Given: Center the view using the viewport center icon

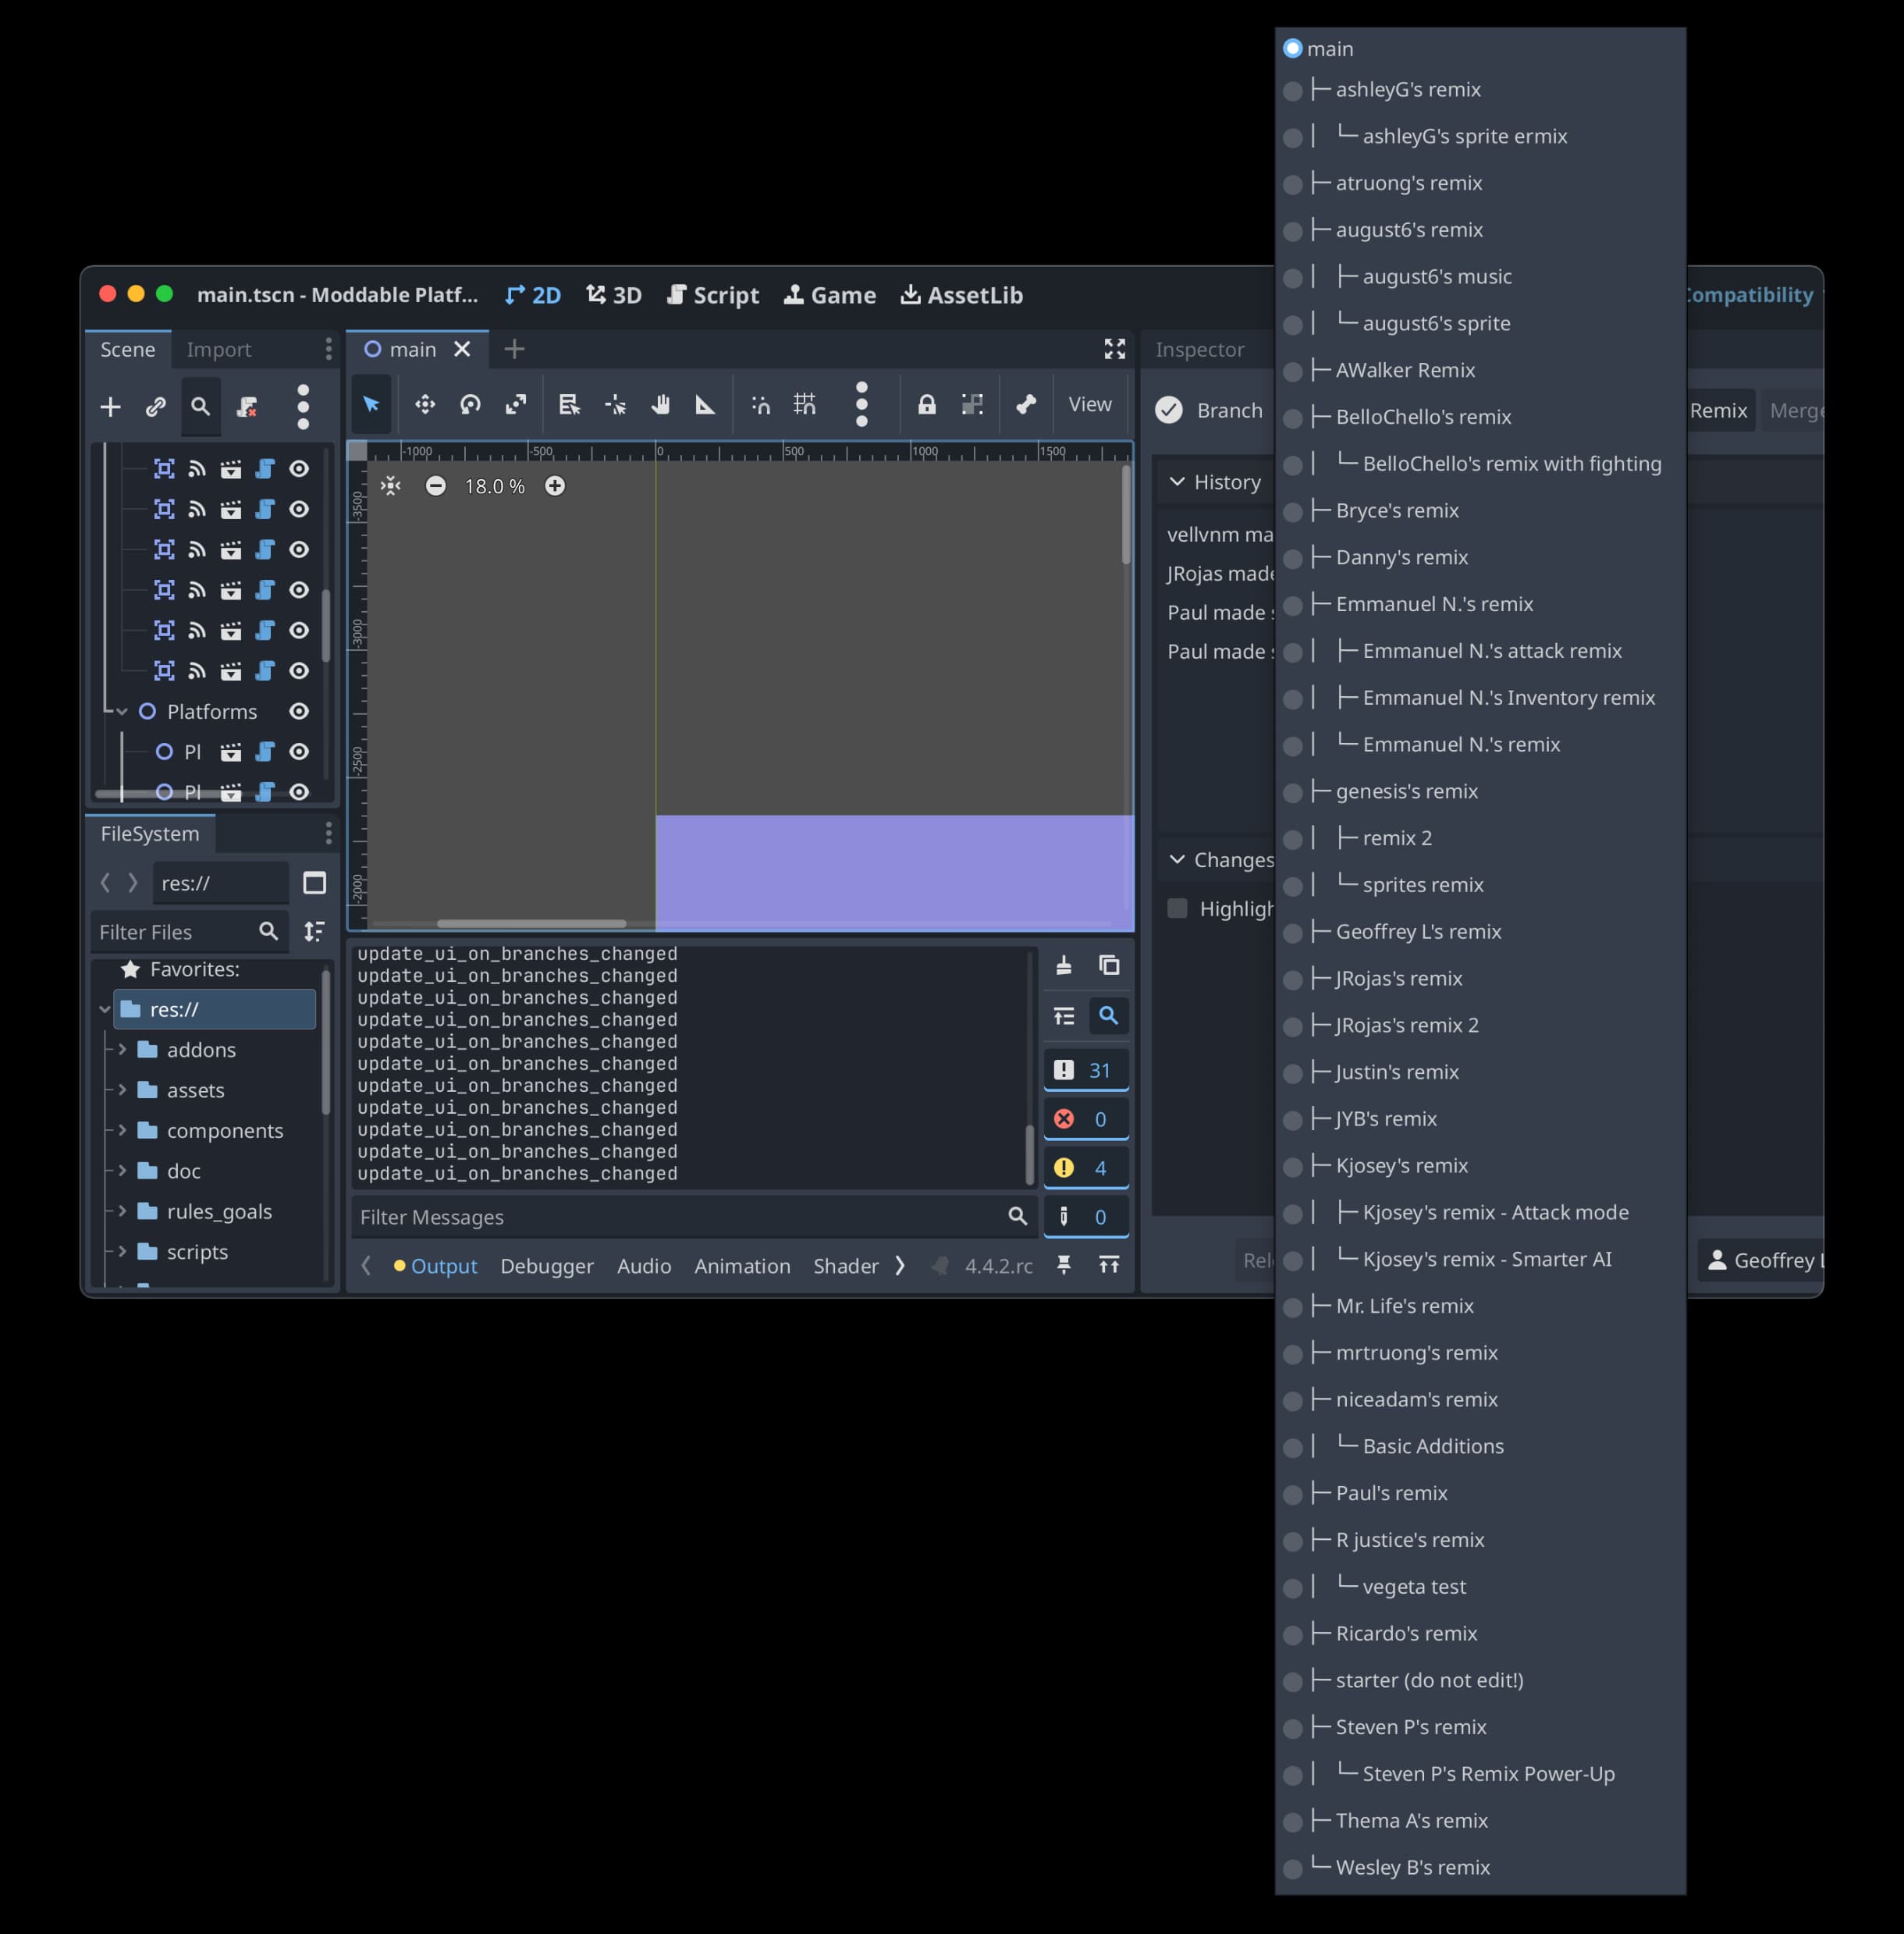Looking at the screenshot, I should [391, 486].
